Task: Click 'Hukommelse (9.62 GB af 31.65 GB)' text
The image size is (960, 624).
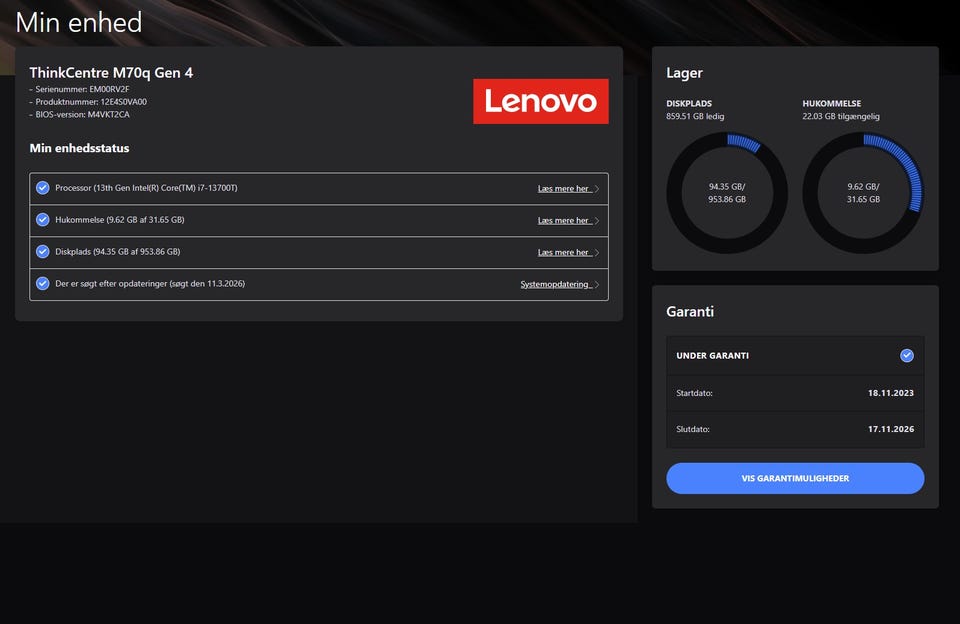Action: [x=120, y=220]
